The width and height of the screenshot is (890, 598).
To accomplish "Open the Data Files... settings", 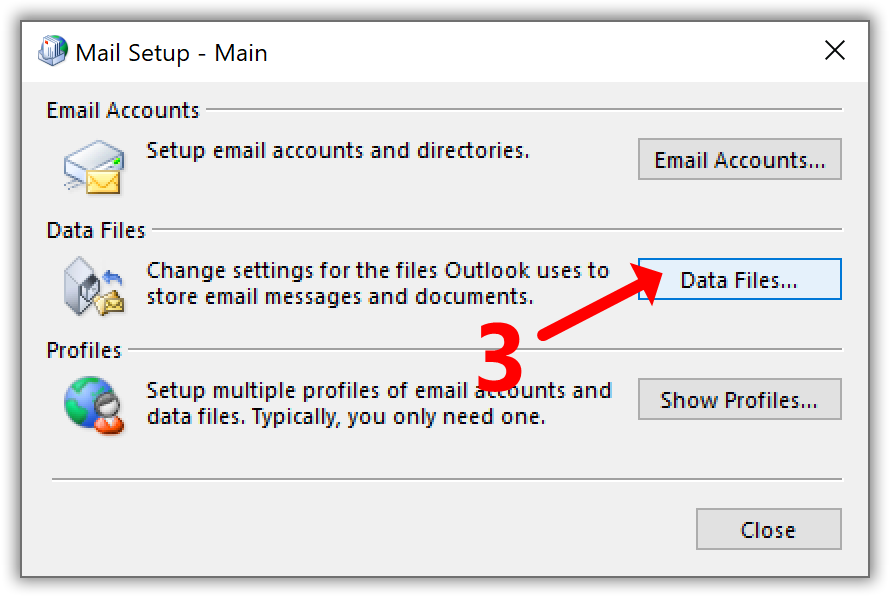I will click(x=740, y=279).
